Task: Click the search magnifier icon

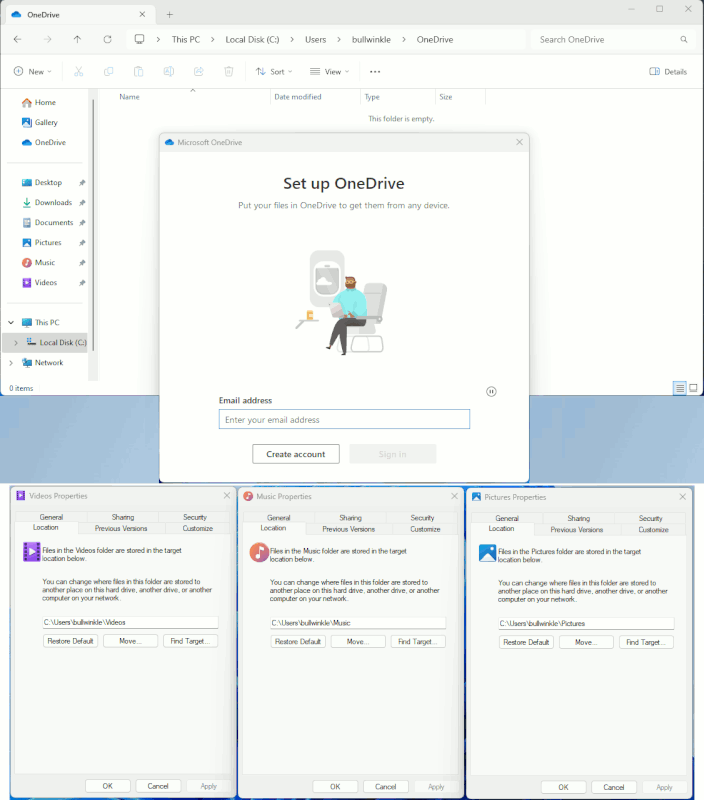Action: click(x=684, y=39)
